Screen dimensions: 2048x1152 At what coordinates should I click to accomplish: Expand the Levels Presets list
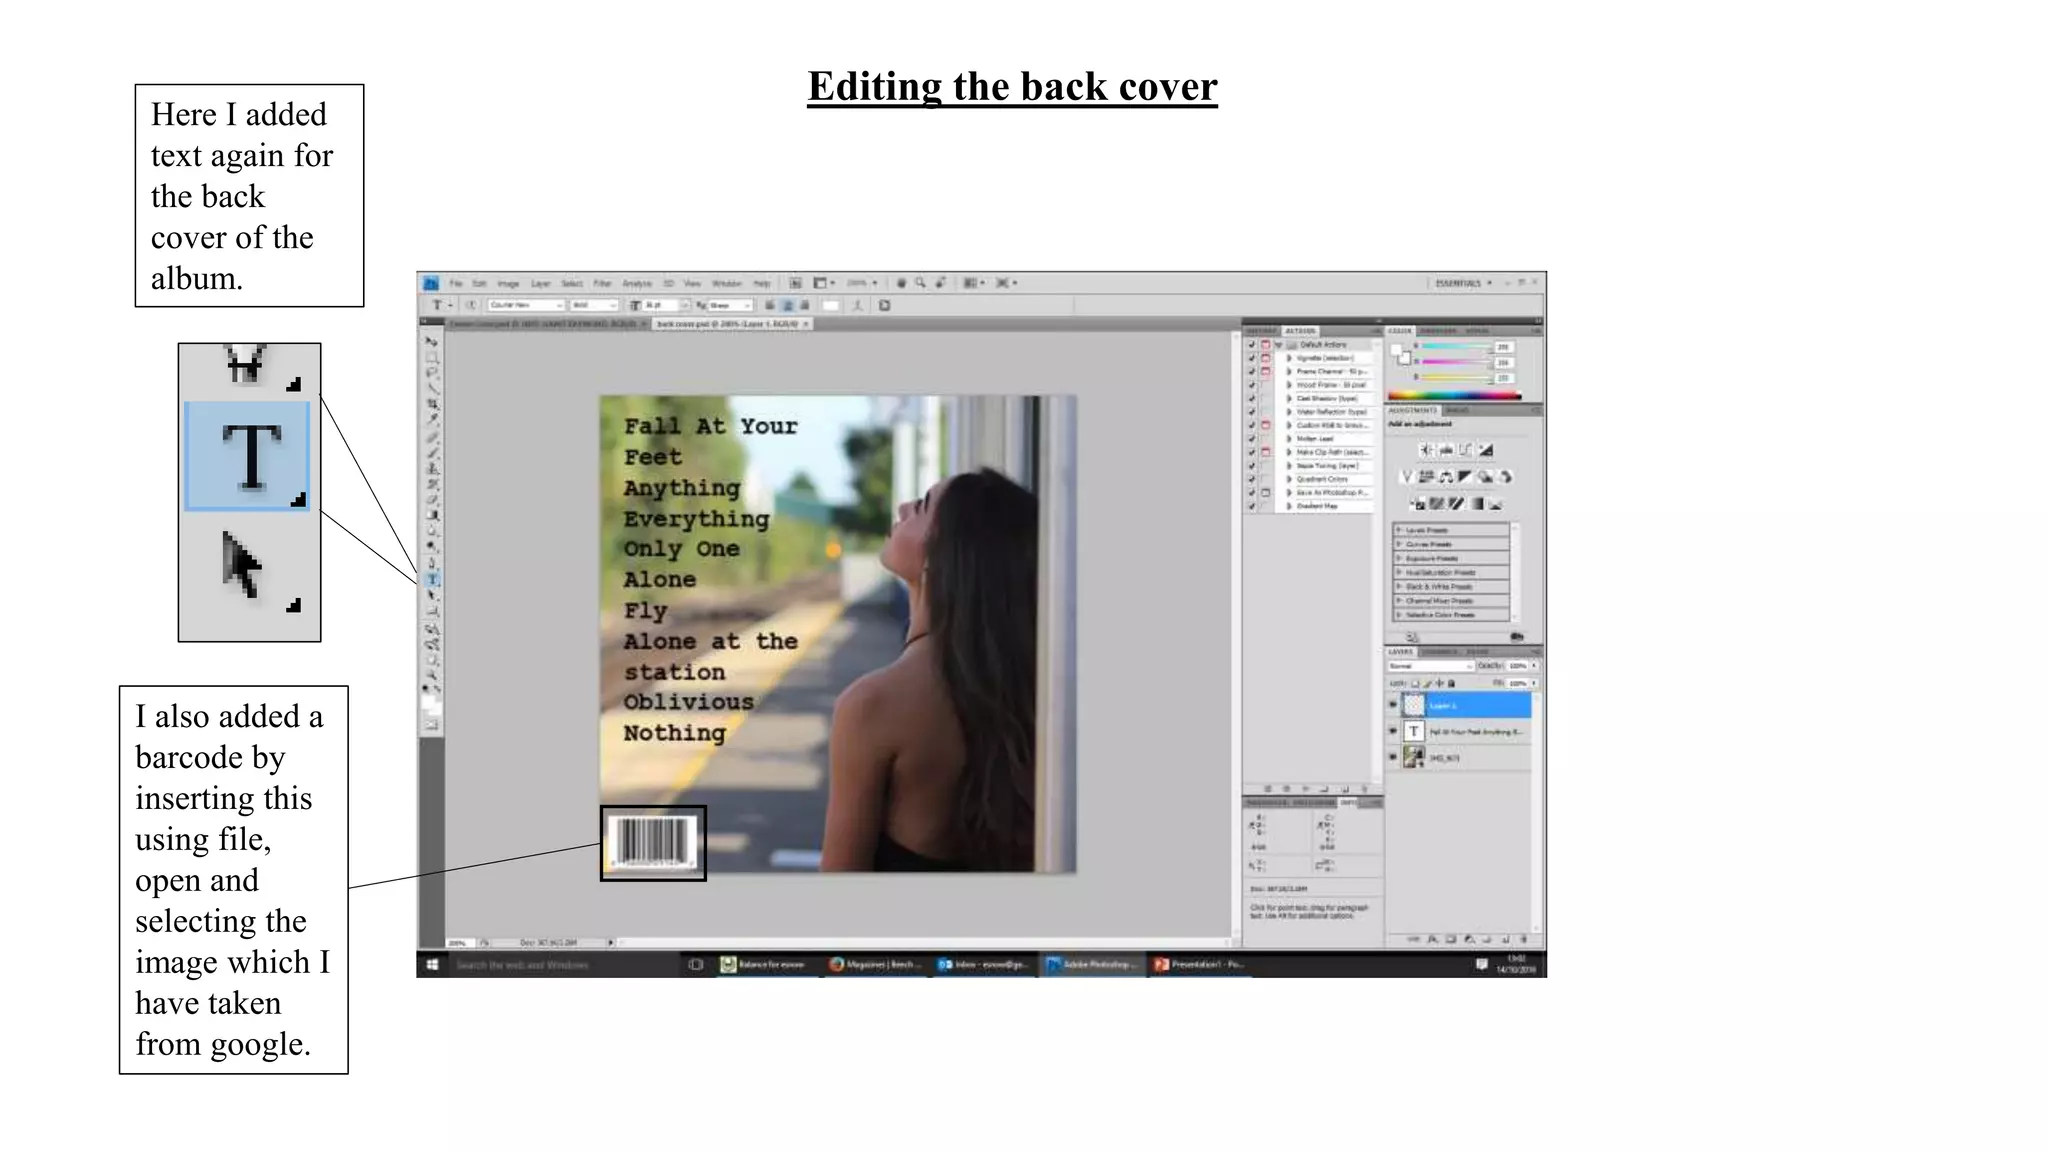point(1399,530)
